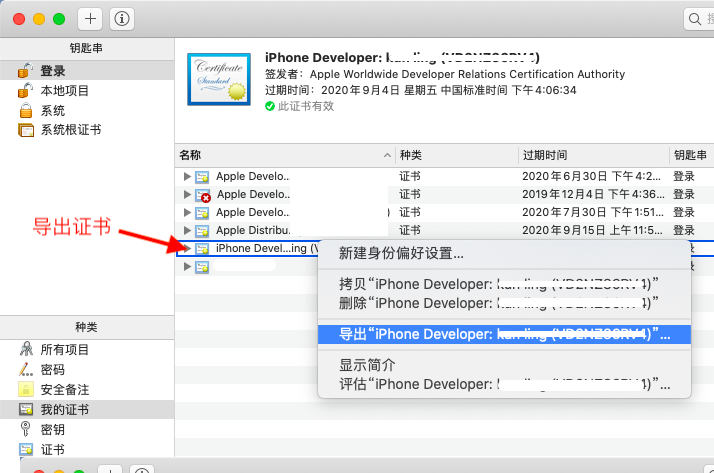This screenshot has height=473, width=714.
Task: Click the red close window button
Action: [19, 19]
